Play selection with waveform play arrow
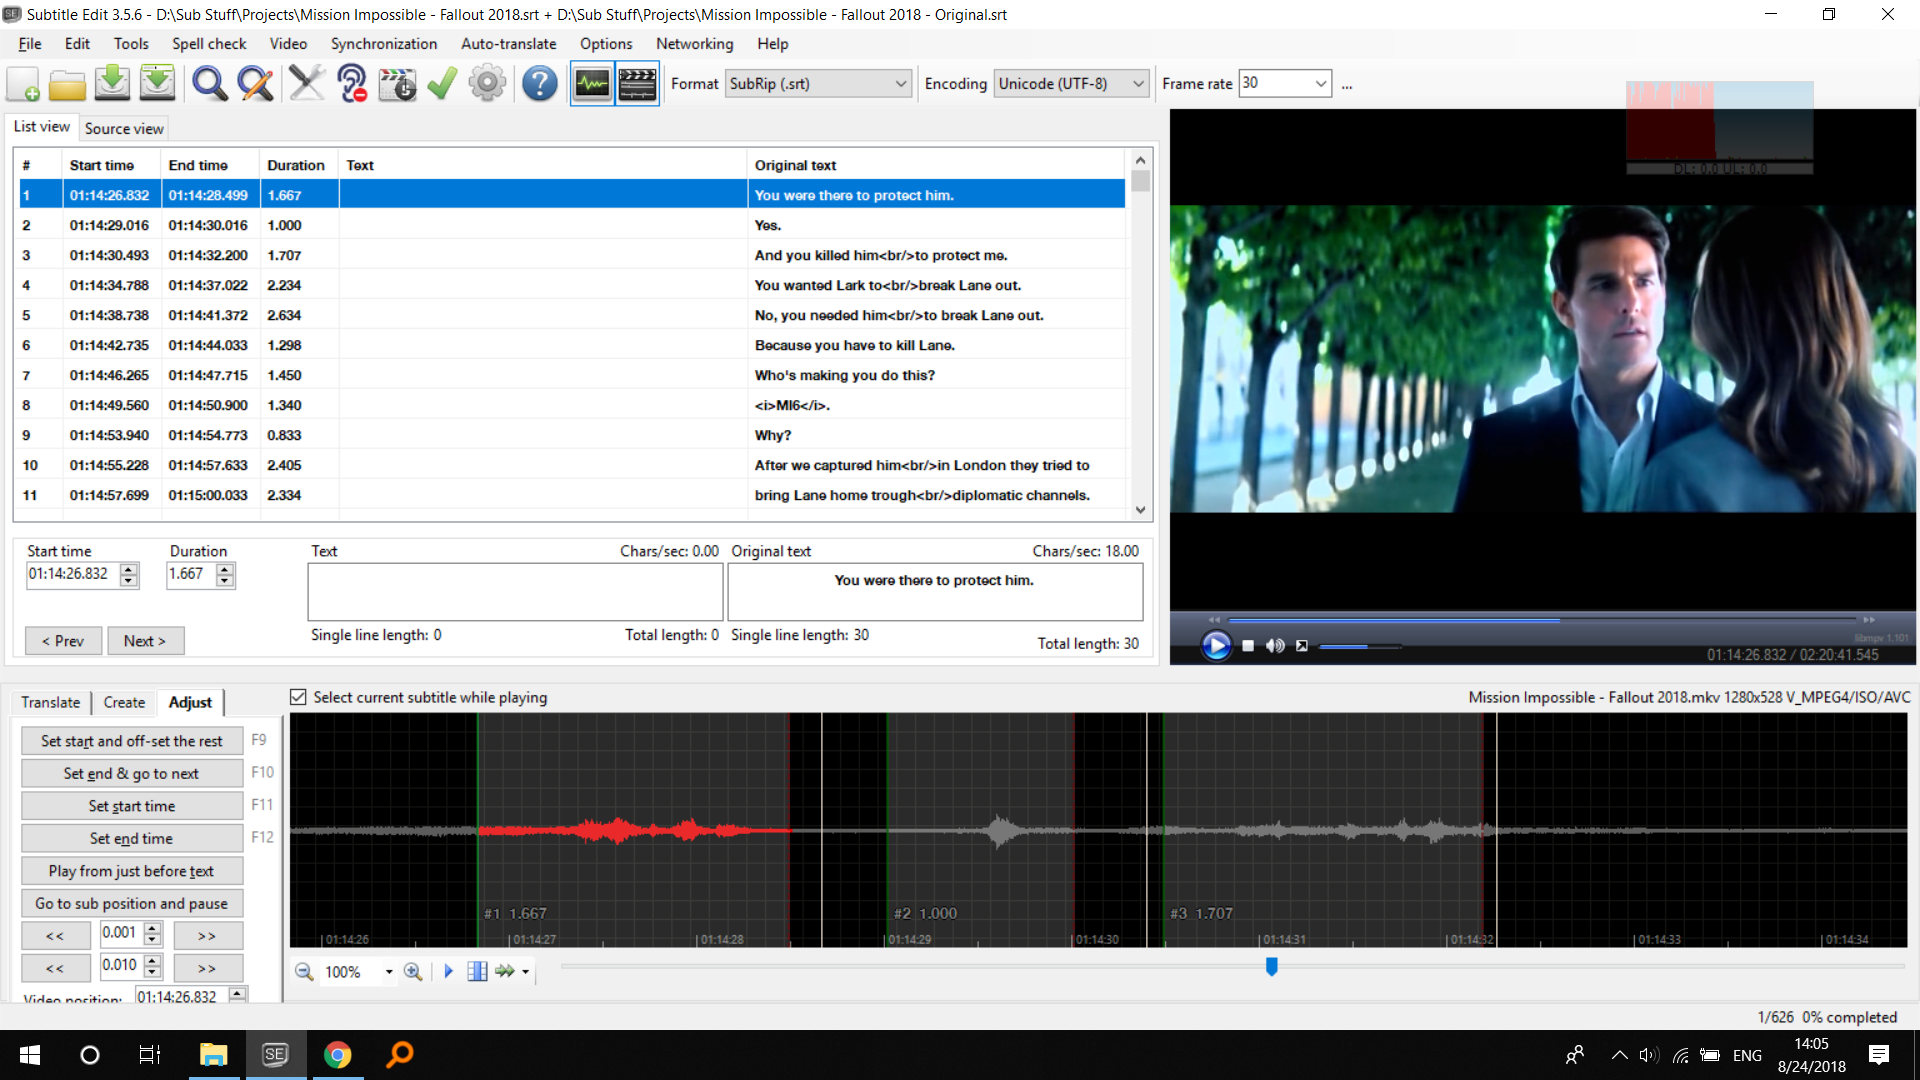The width and height of the screenshot is (1920, 1080). pyautogui.click(x=448, y=971)
